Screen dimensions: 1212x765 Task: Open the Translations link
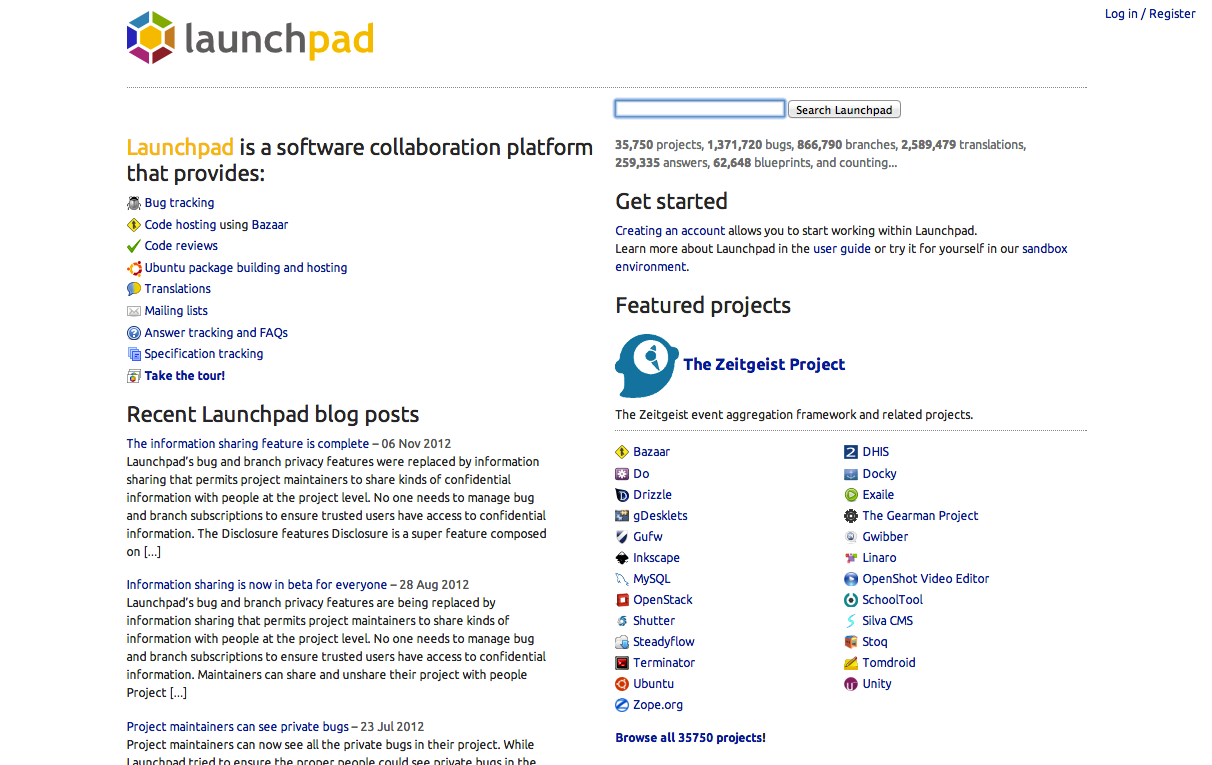tap(178, 289)
